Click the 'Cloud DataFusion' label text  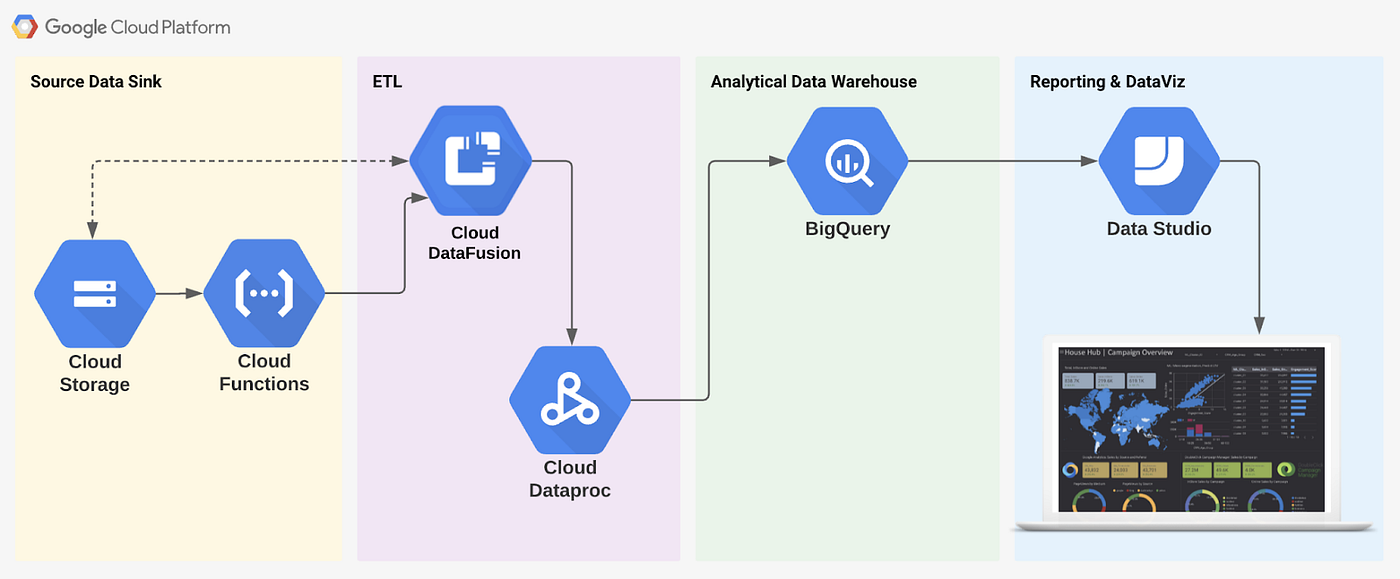point(474,243)
